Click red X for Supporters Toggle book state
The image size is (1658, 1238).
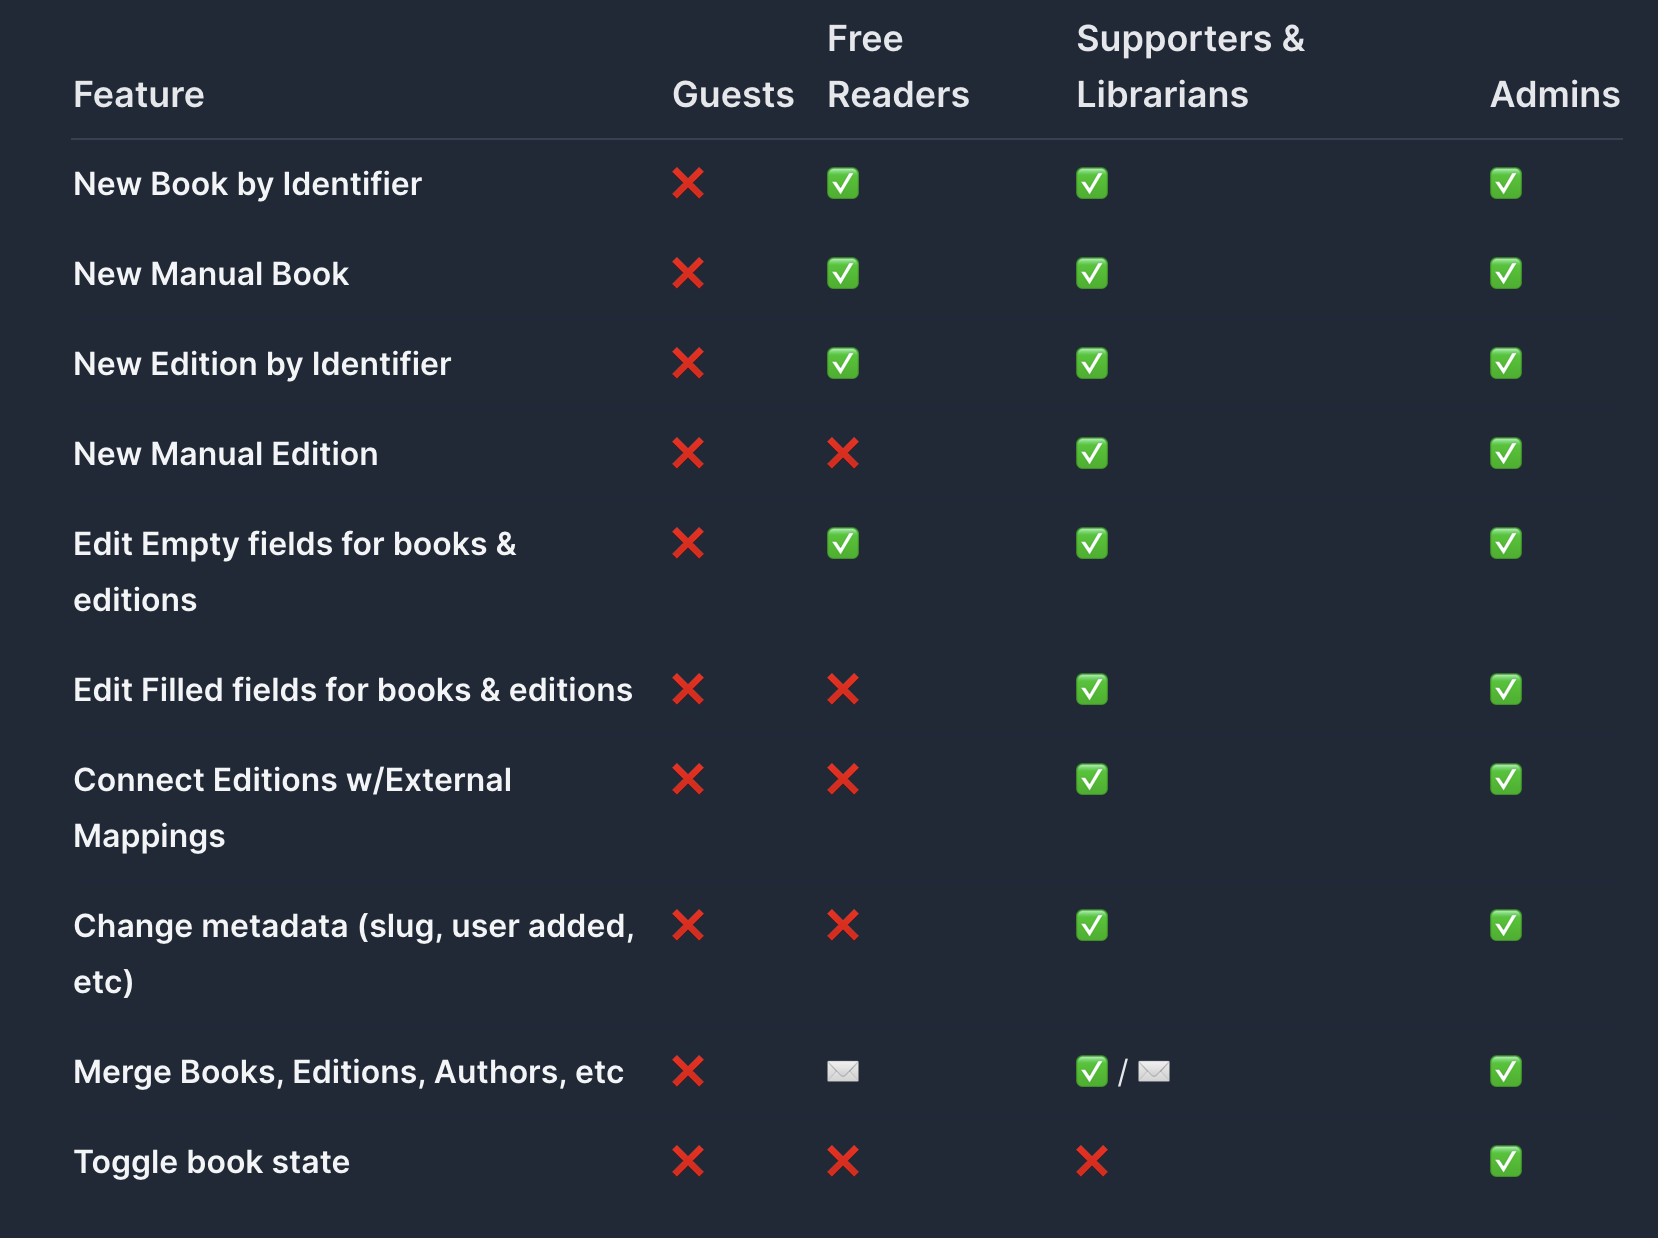[x=1092, y=1162]
